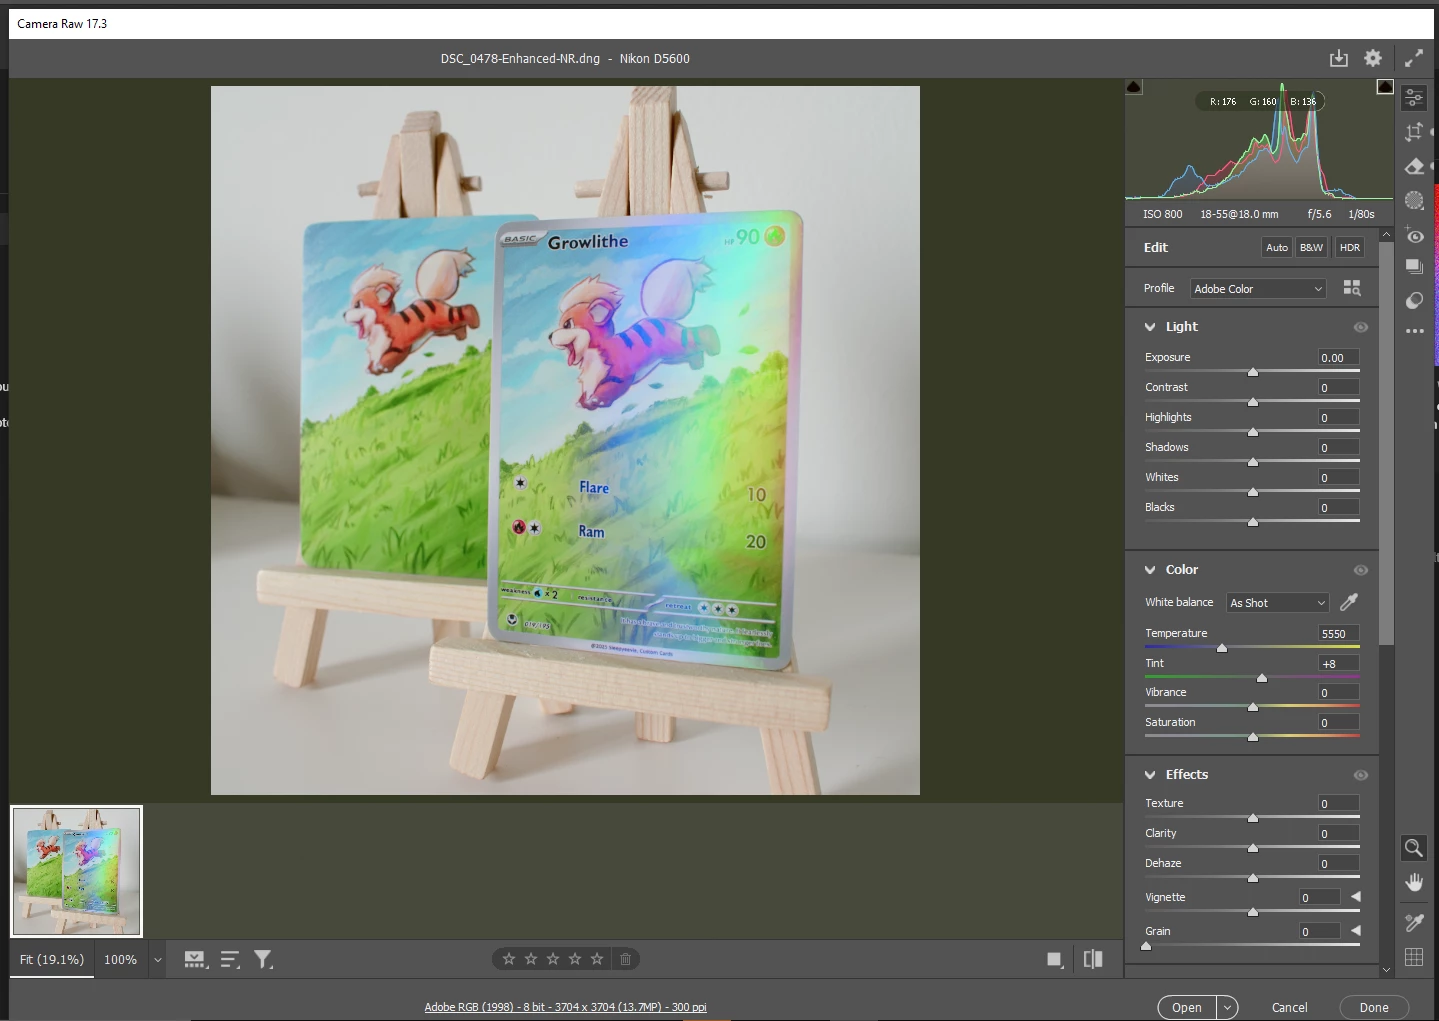1439x1021 pixels.
Task: Select the Crop and Rotate tool
Action: pyautogui.click(x=1414, y=131)
